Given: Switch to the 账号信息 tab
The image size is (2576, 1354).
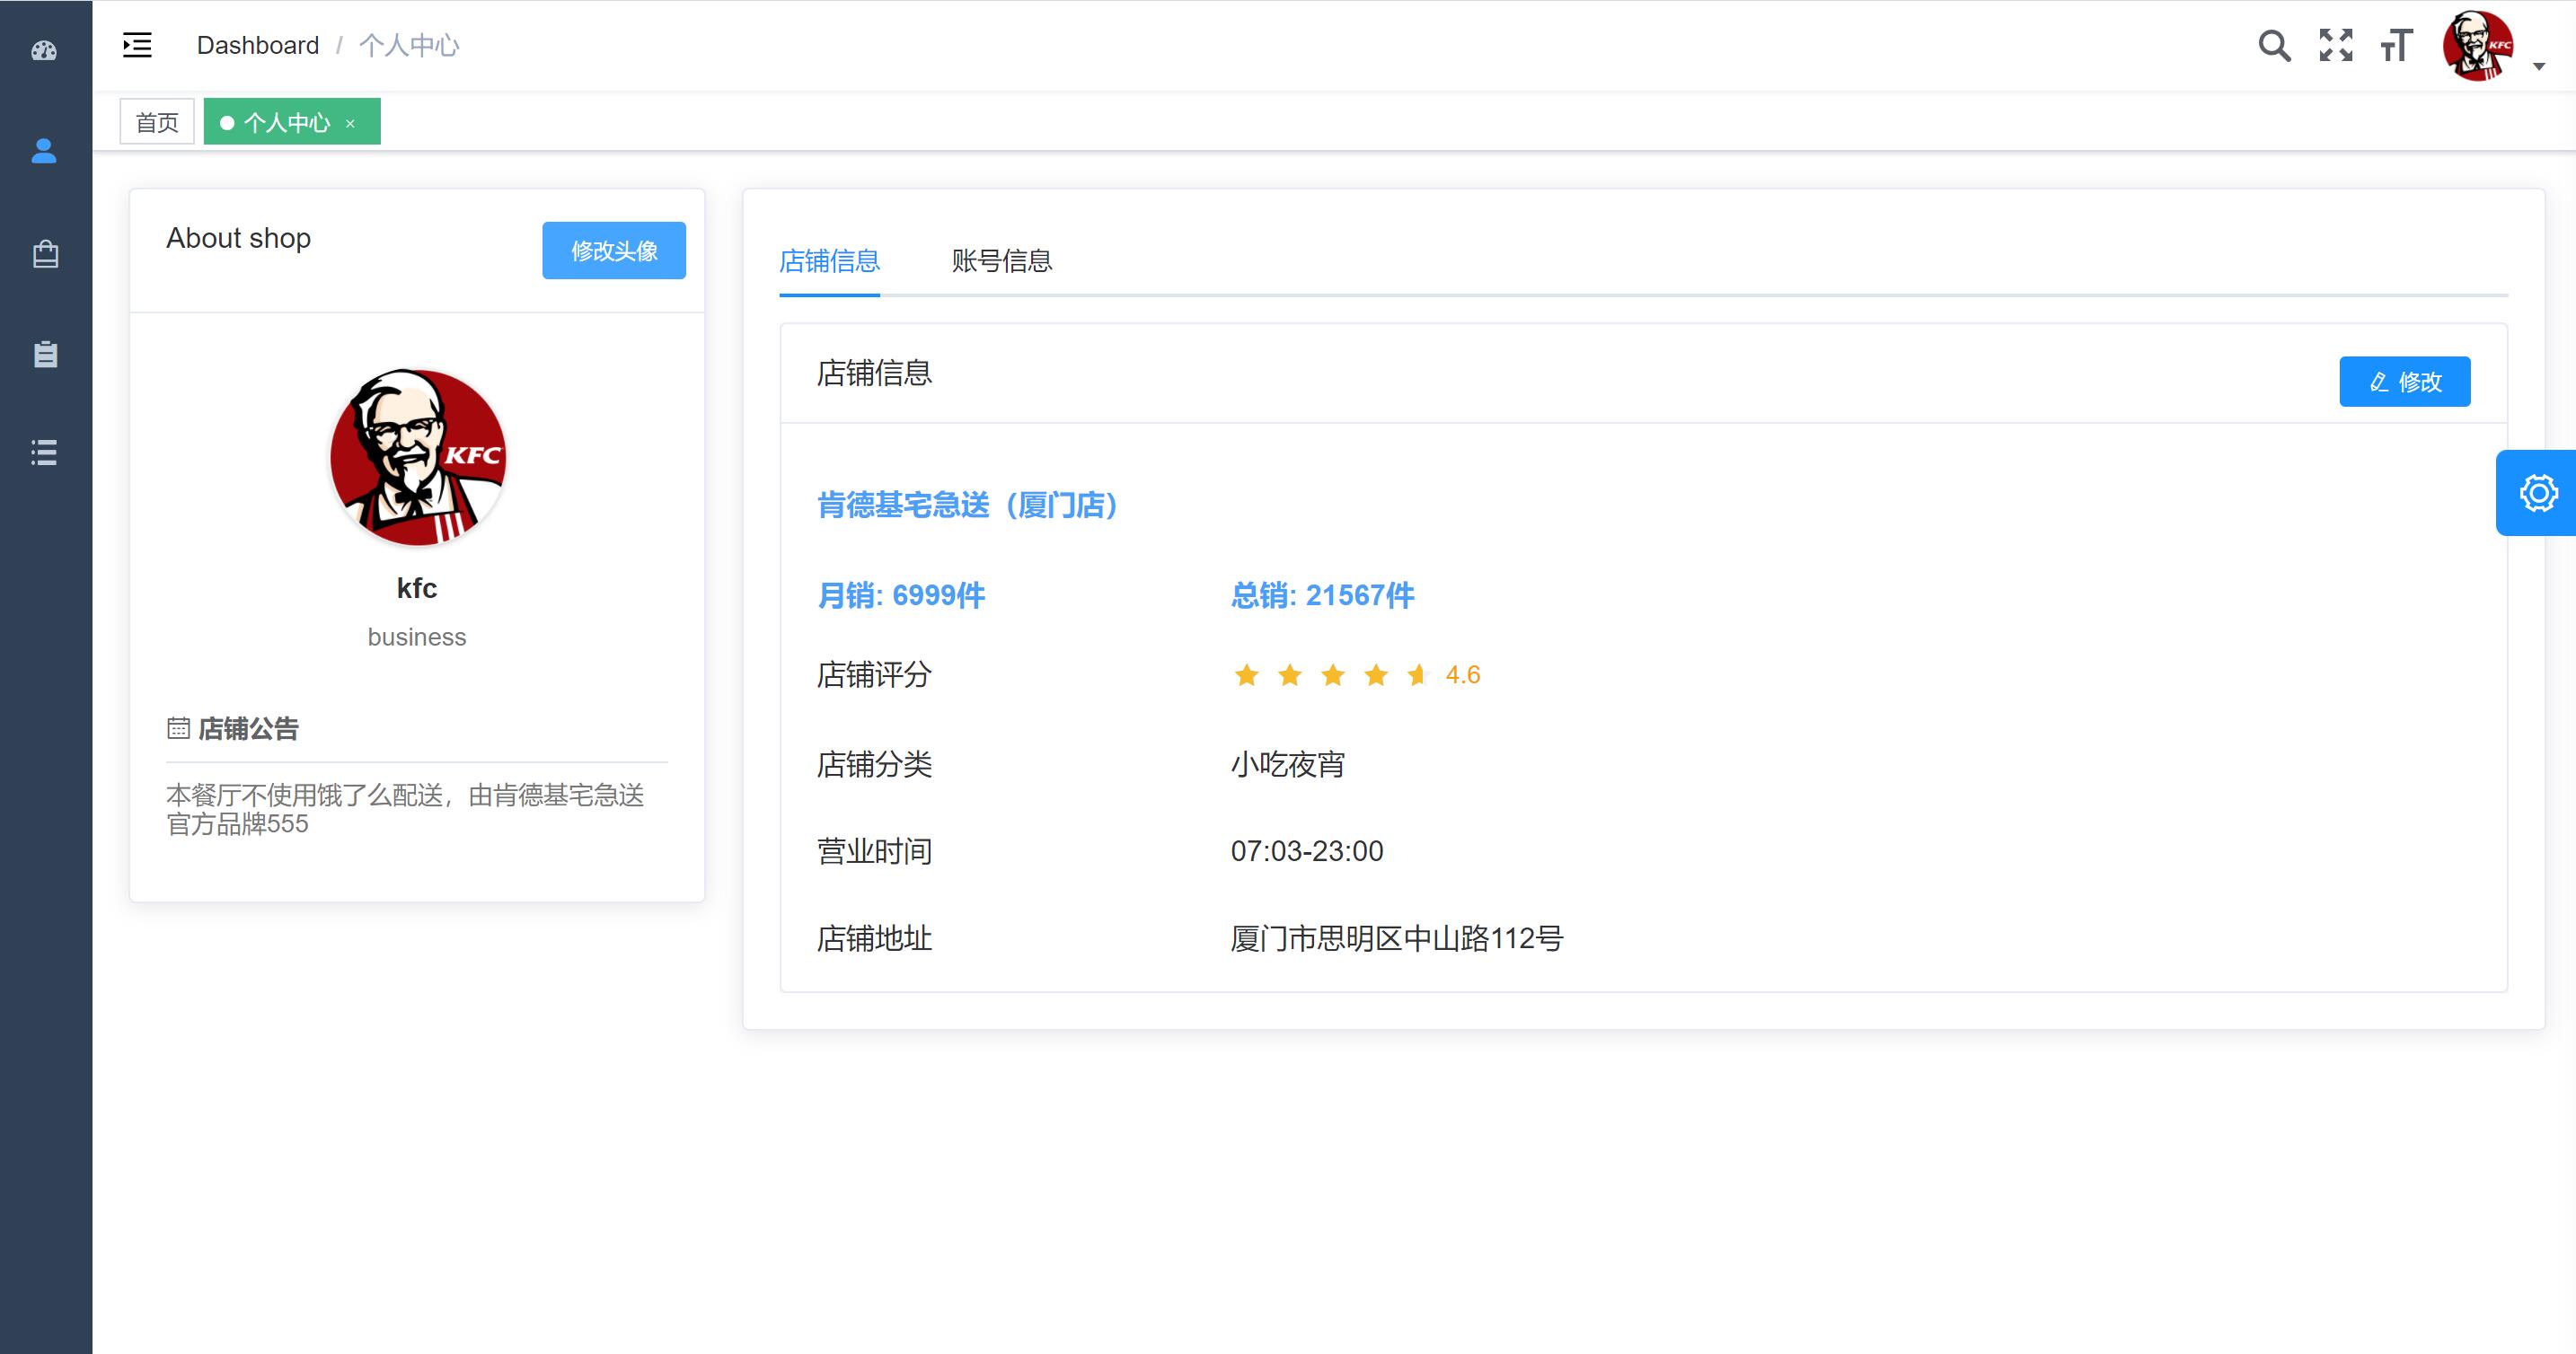Looking at the screenshot, I should pos(1001,261).
